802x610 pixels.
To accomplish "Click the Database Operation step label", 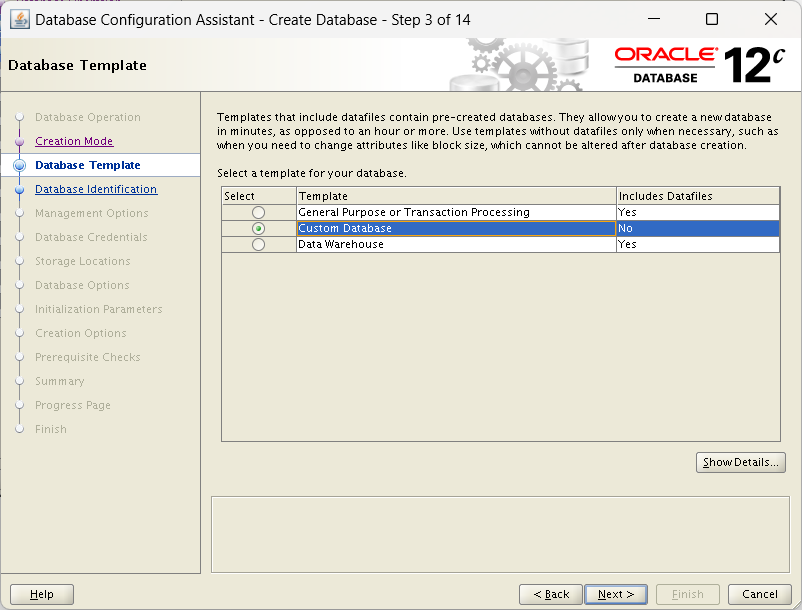I will [87, 117].
